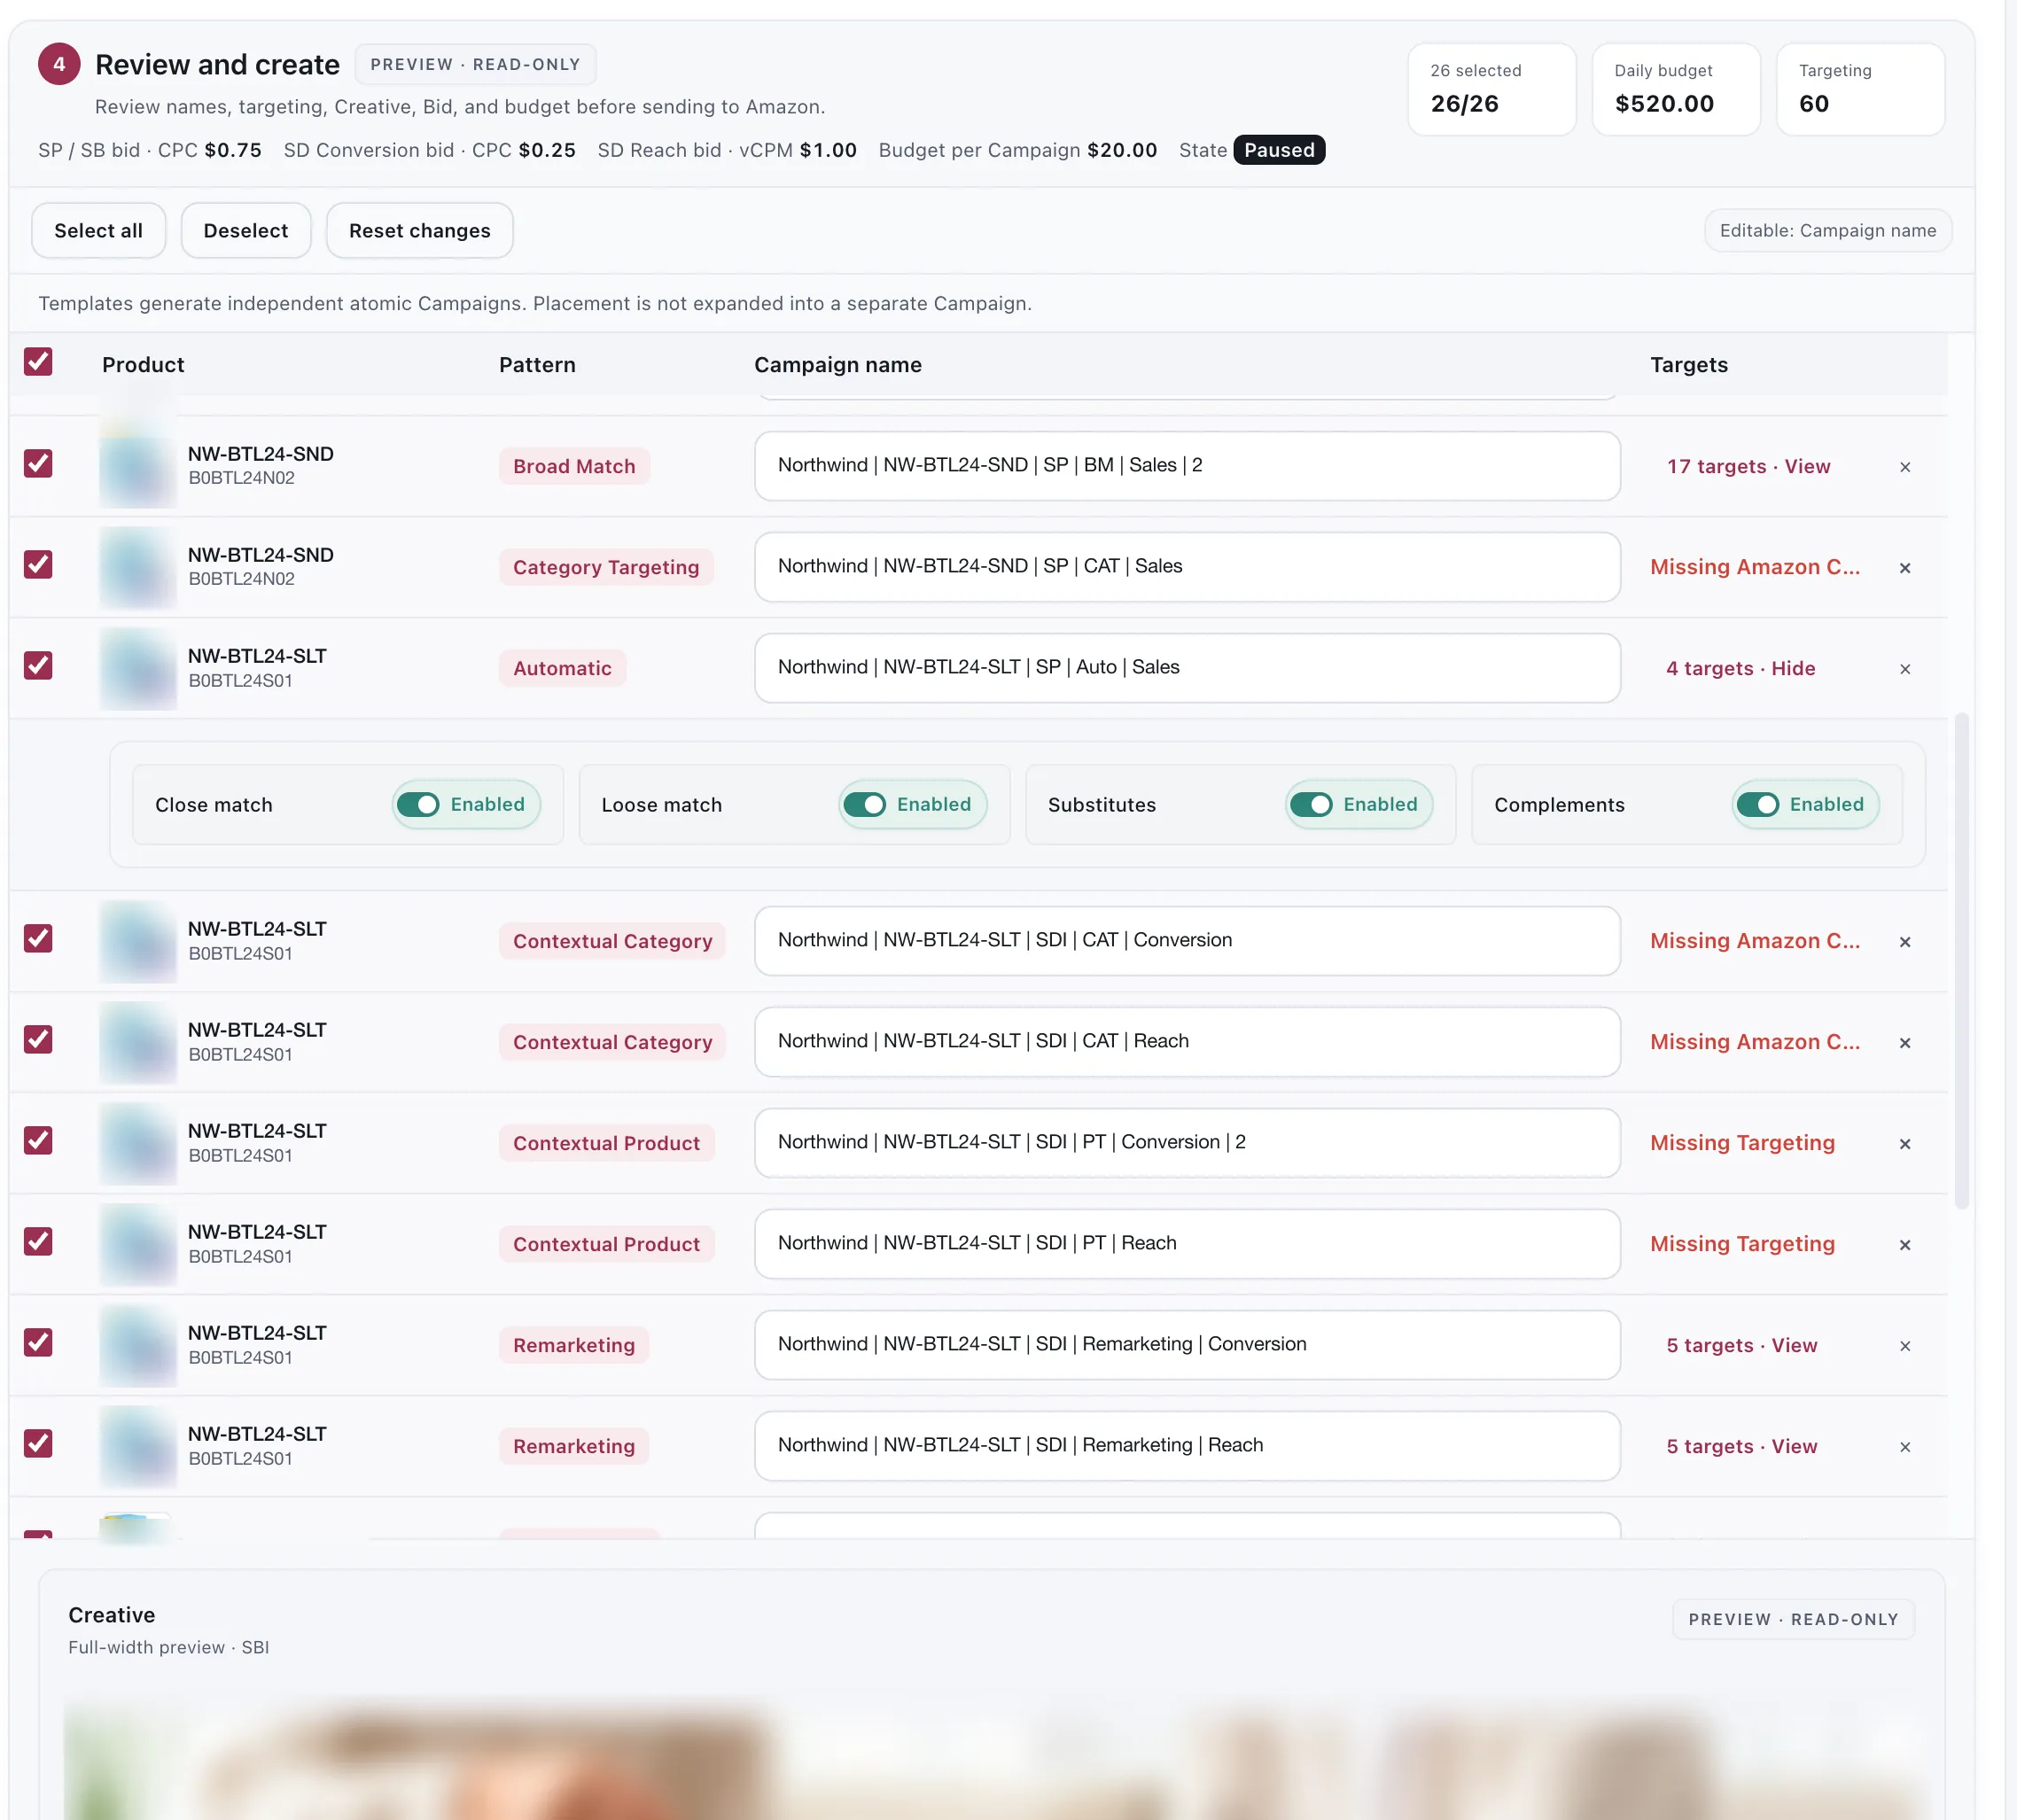Edit the SP CAT Sales campaign name
The image size is (2017, 1820).
pyautogui.click(x=1187, y=567)
